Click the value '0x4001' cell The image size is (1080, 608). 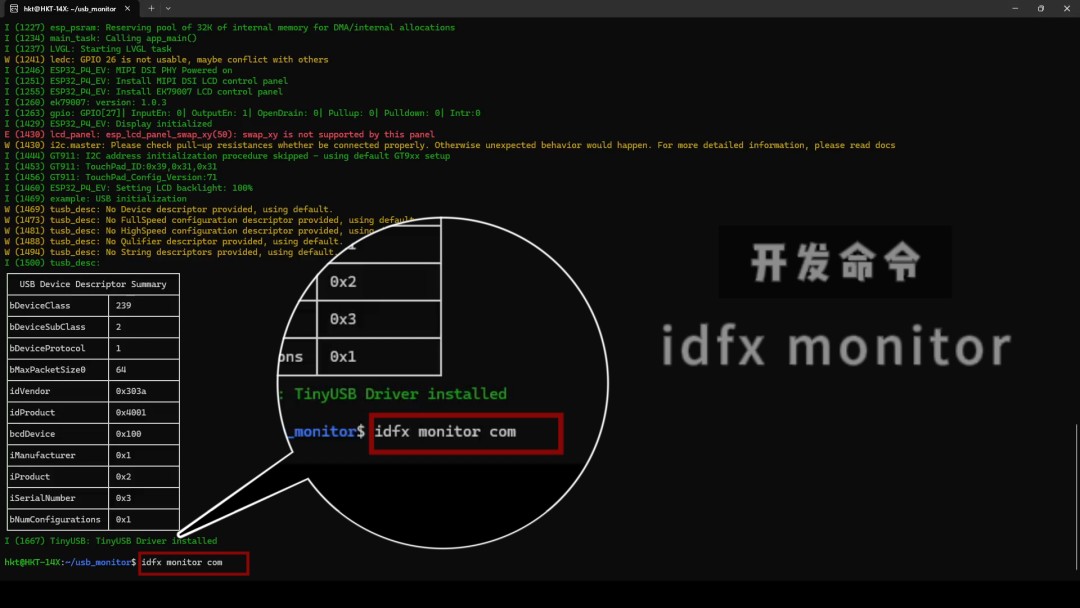coord(144,412)
